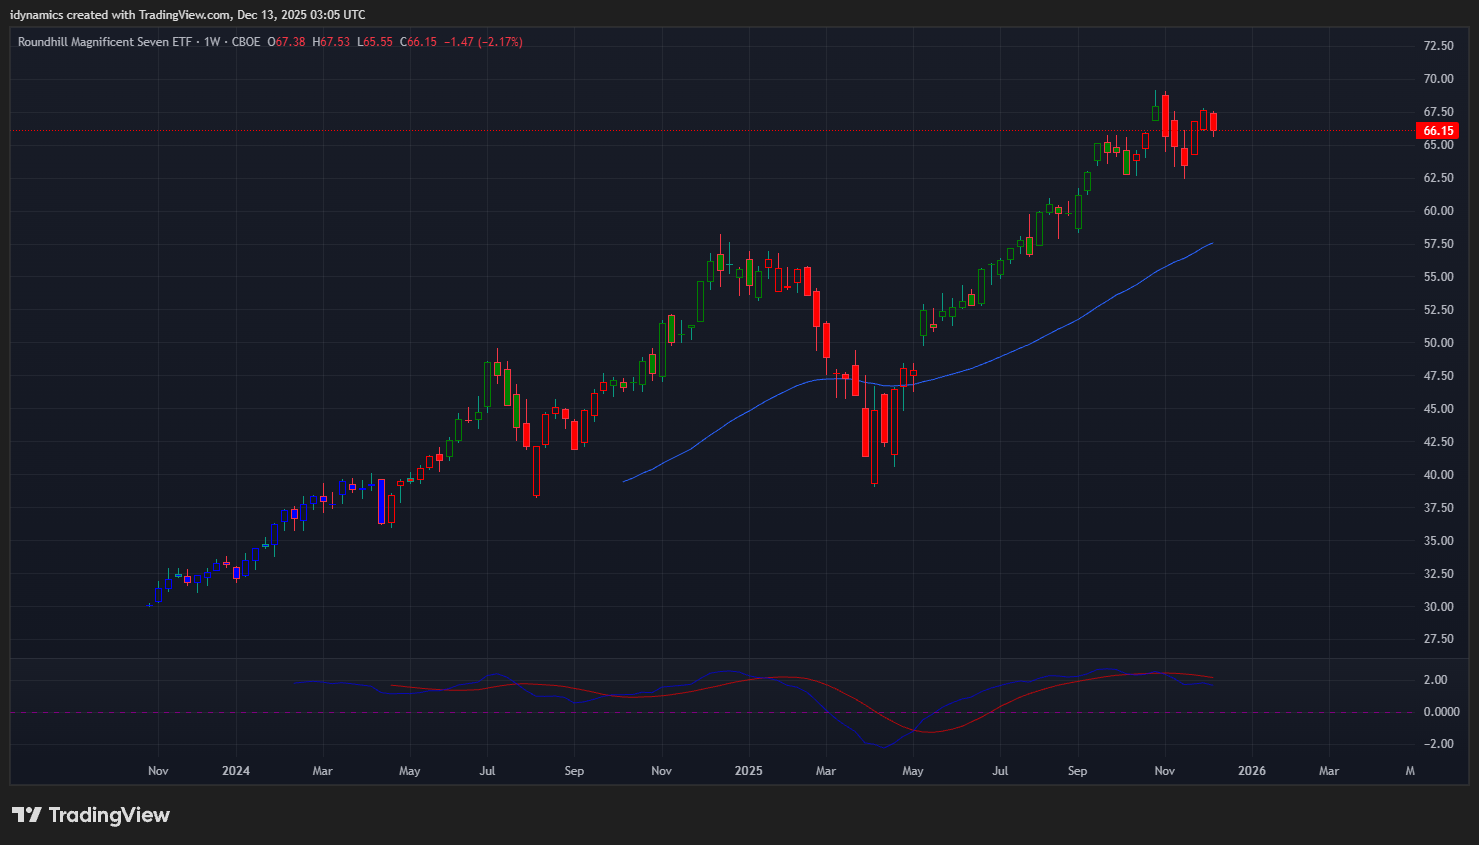Click the 2025 year label on time axis

tap(748, 771)
